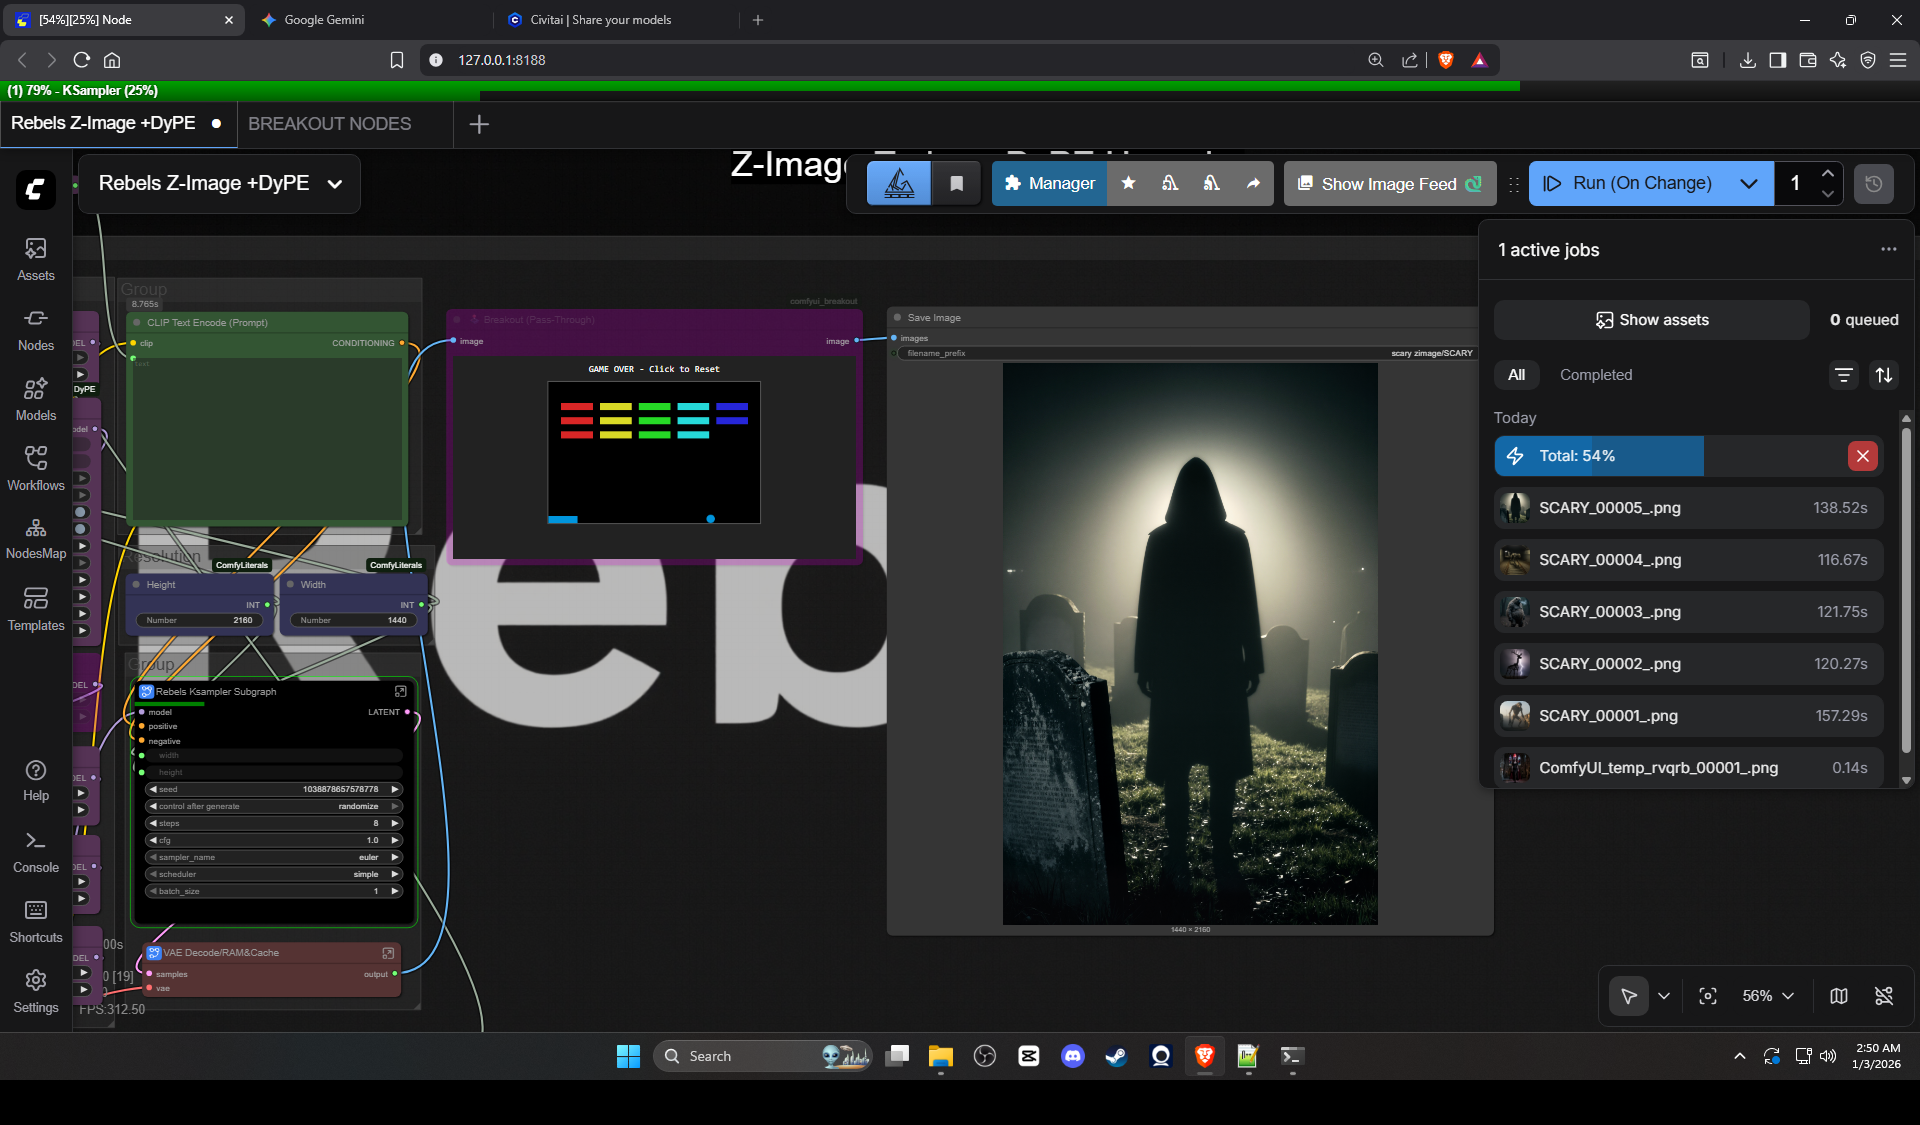1920x1125 pixels.
Task: Click the Width number field 1440
Action: 353,620
